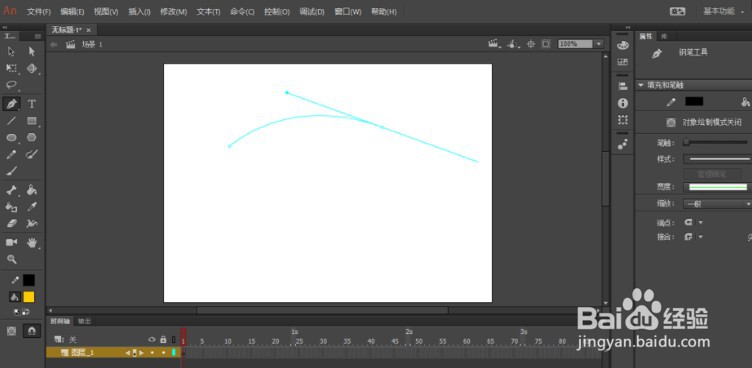This screenshot has height=368, width=752.
Task: Toggle Clip content outside the stage
Action: [x=546, y=44]
